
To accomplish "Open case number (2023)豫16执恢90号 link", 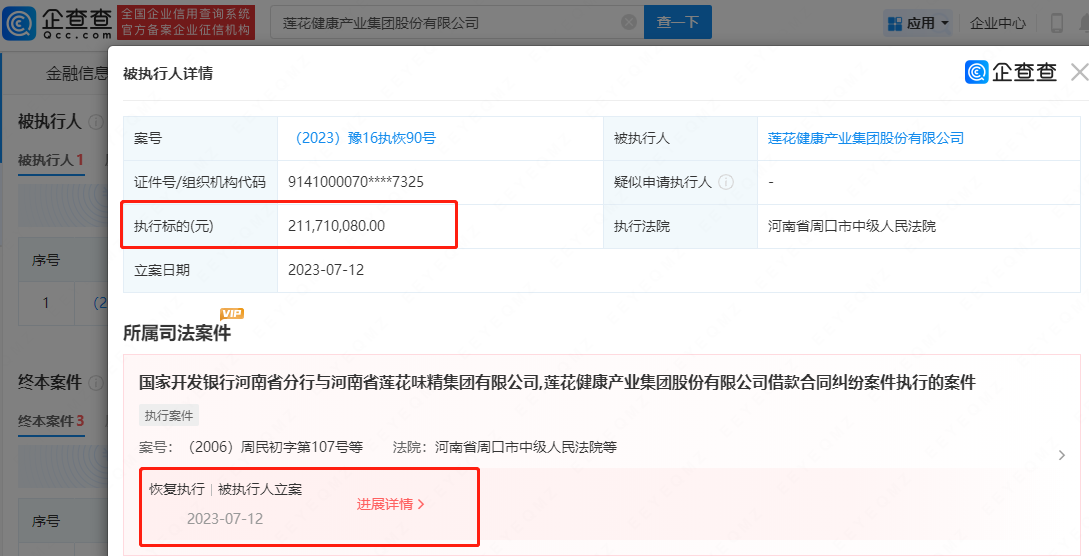I will click(361, 138).
